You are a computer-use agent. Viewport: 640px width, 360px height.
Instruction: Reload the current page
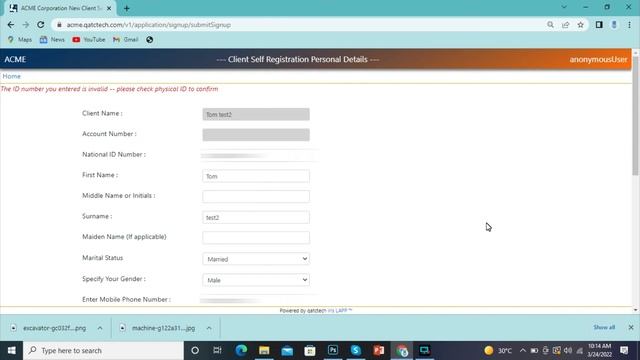[40, 25]
